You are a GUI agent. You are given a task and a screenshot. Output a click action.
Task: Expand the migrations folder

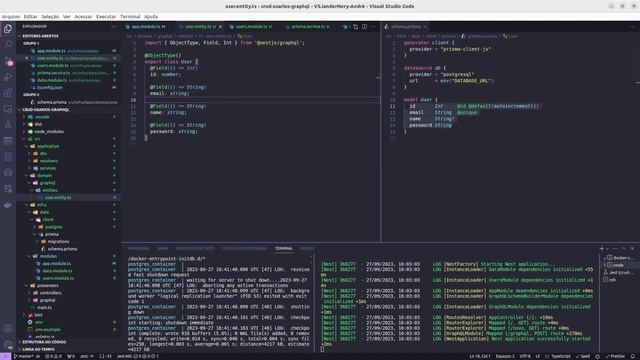coord(58,241)
